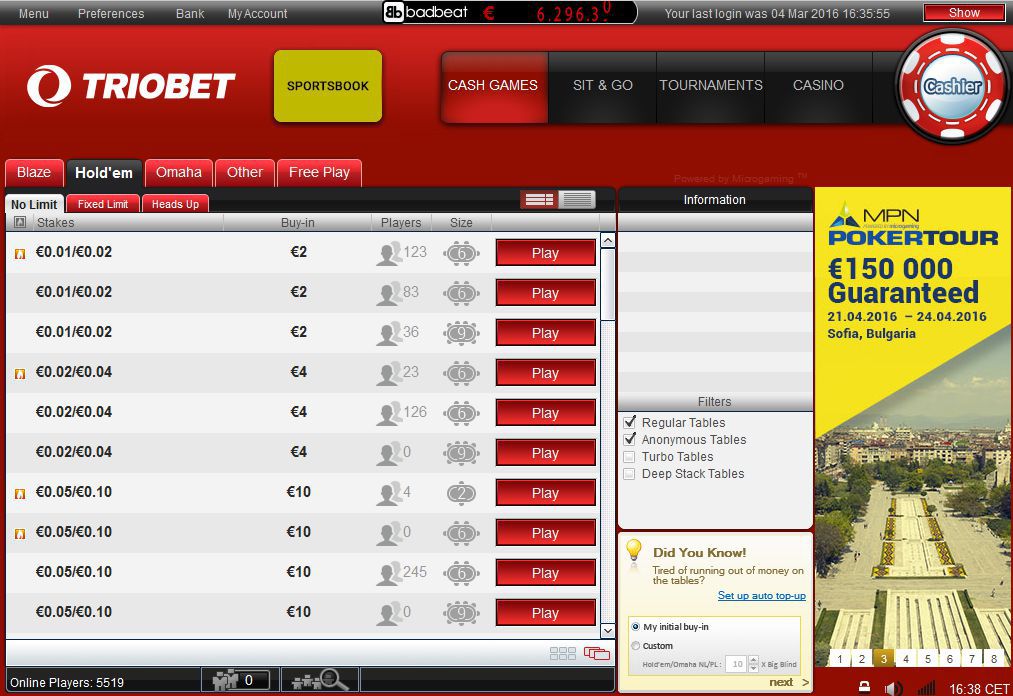Go to banner slide 5
This screenshot has width=1013, height=696.
[928, 659]
